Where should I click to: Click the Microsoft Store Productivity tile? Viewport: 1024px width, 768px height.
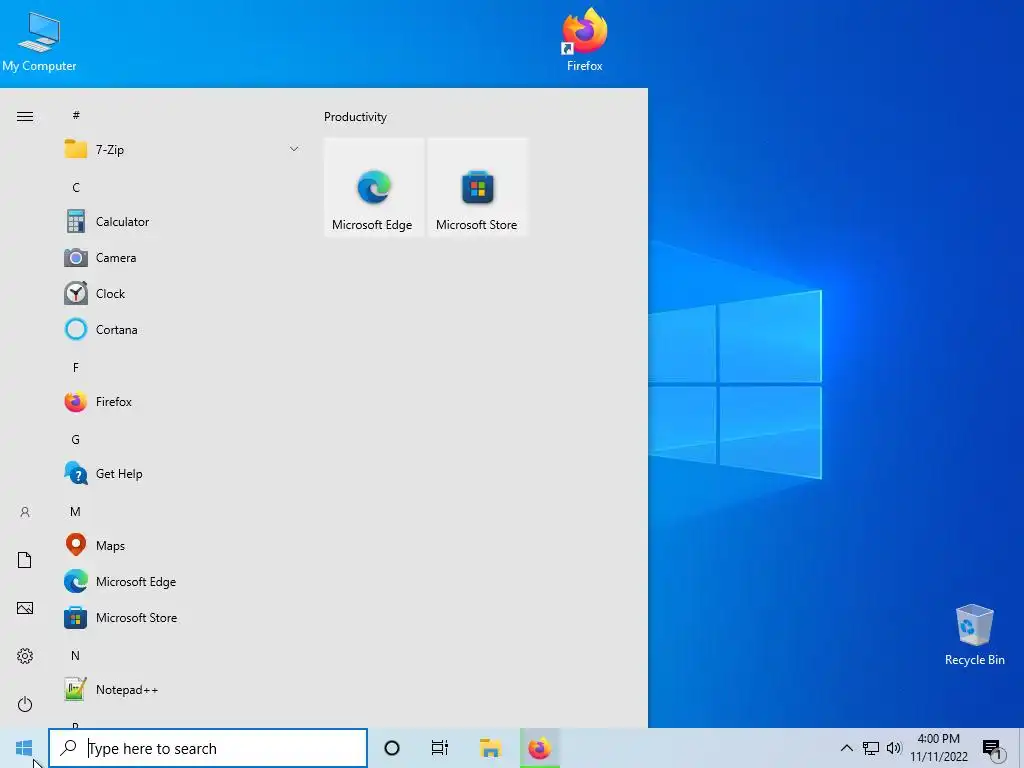[x=477, y=187]
